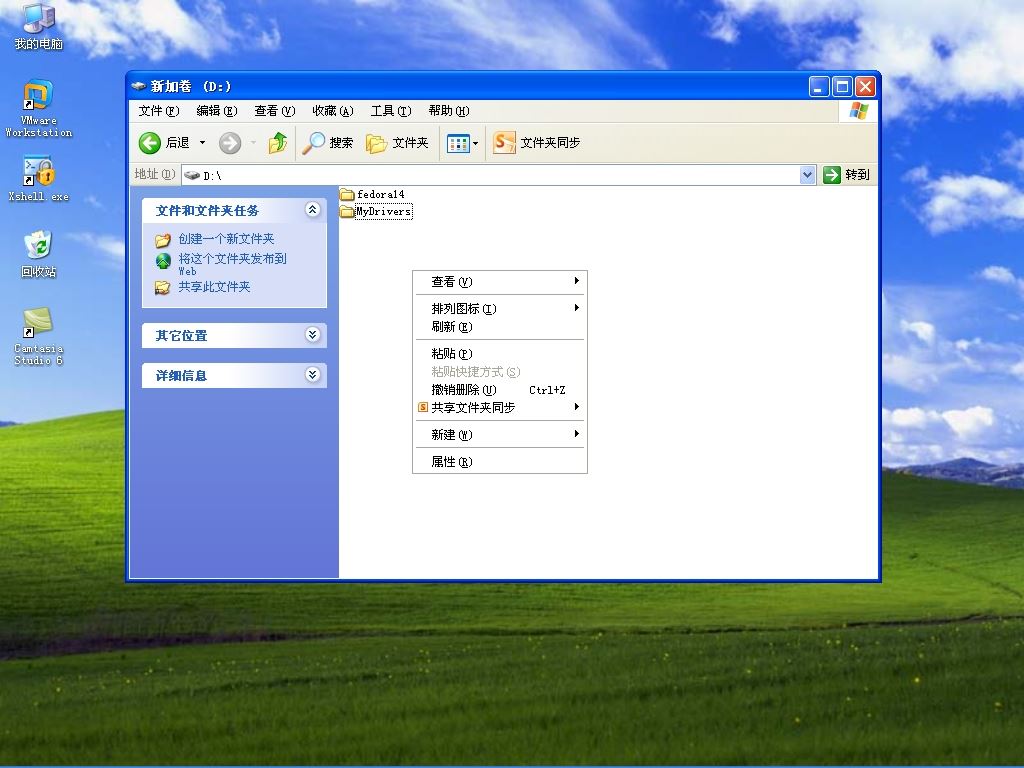Choose 刷新(E) in context menu
The height and width of the screenshot is (768, 1024).
coord(500,327)
